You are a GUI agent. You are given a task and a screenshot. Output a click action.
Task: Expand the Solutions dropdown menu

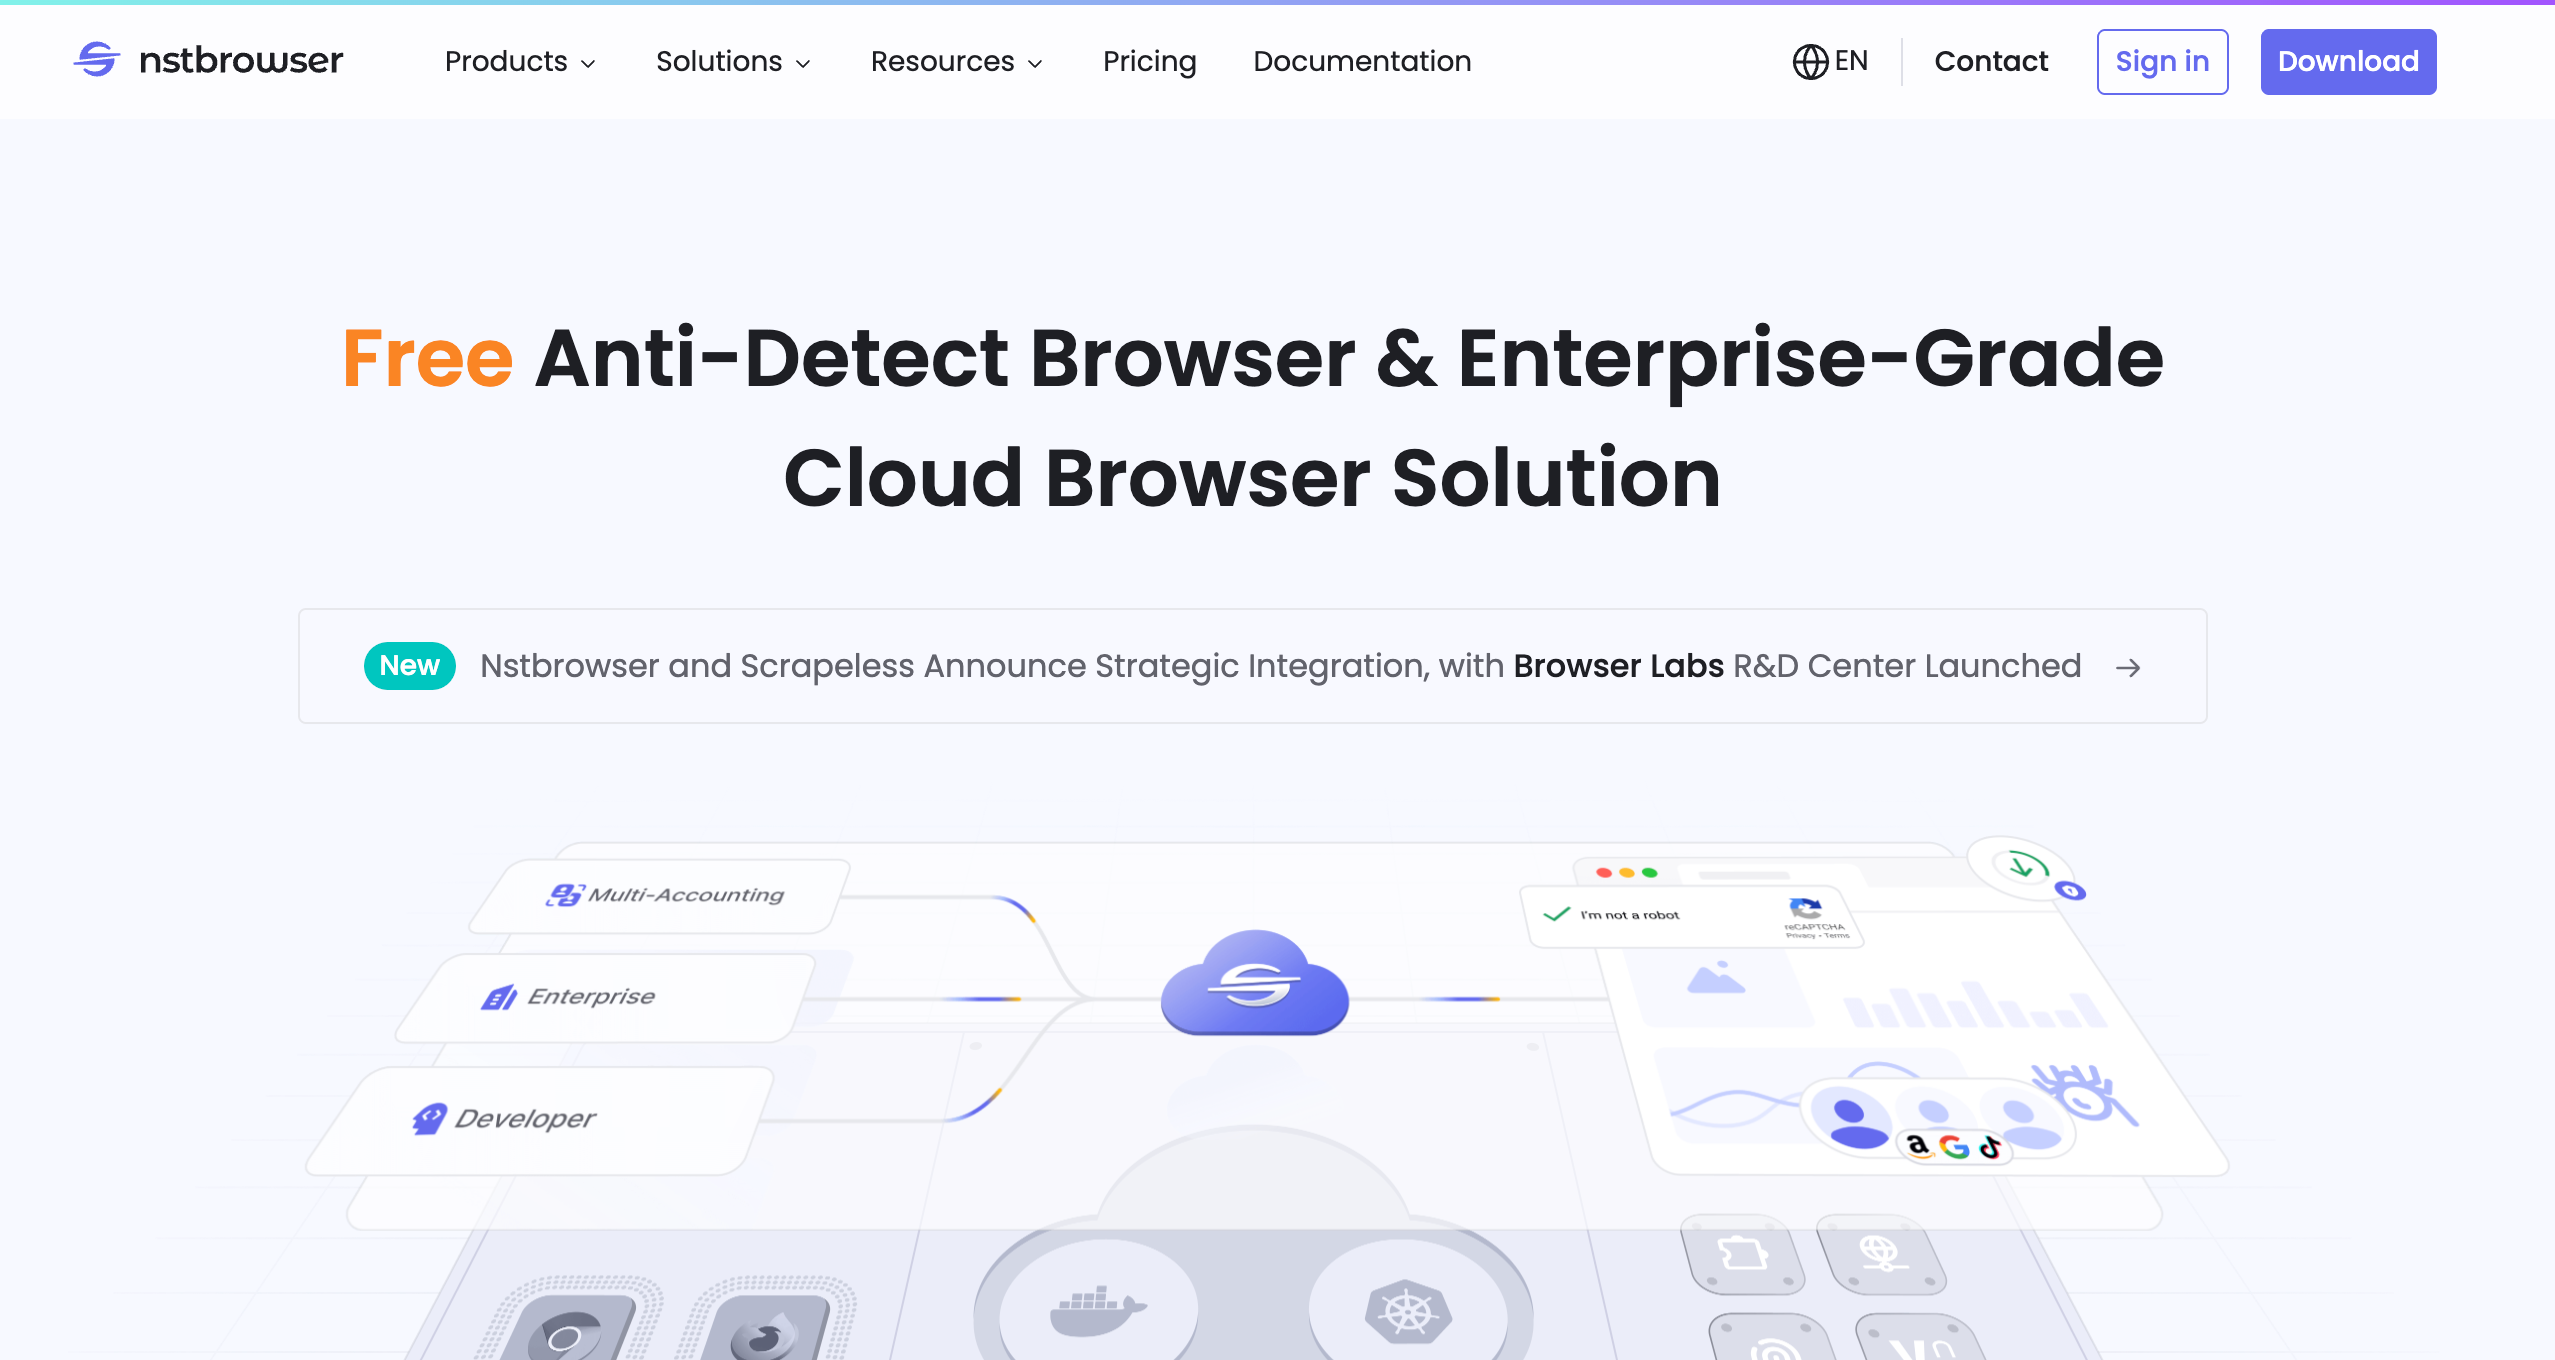coord(733,62)
